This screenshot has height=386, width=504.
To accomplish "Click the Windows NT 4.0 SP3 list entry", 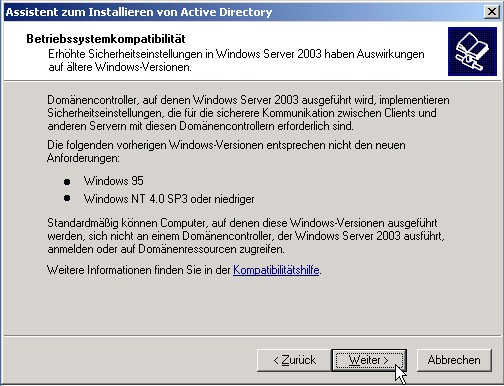I will click(169, 199).
